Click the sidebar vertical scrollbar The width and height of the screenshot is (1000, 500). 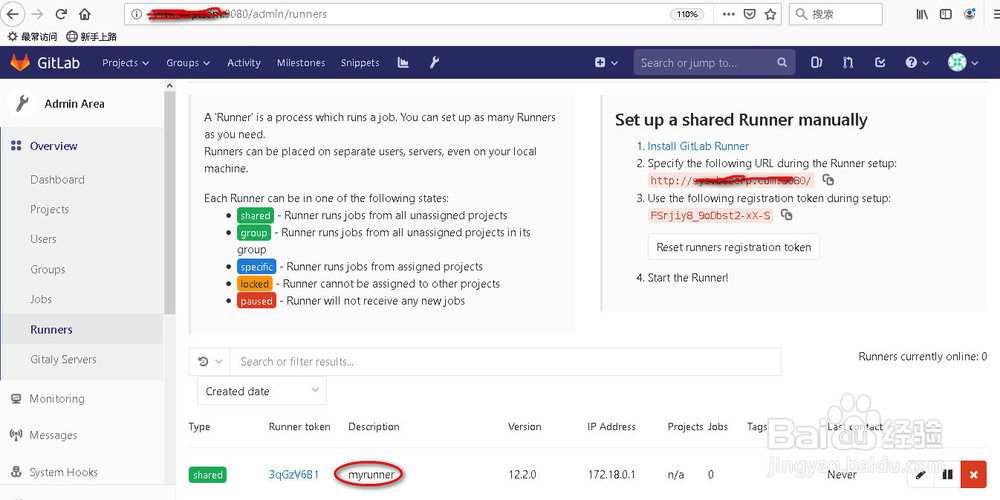(169, 201)
